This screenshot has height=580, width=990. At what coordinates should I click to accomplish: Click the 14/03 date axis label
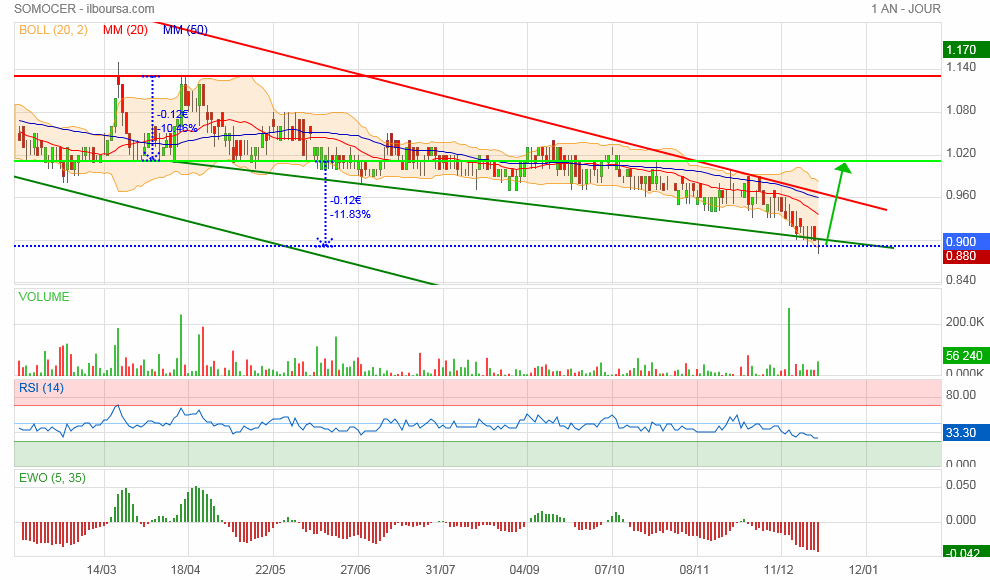[101, 570]
